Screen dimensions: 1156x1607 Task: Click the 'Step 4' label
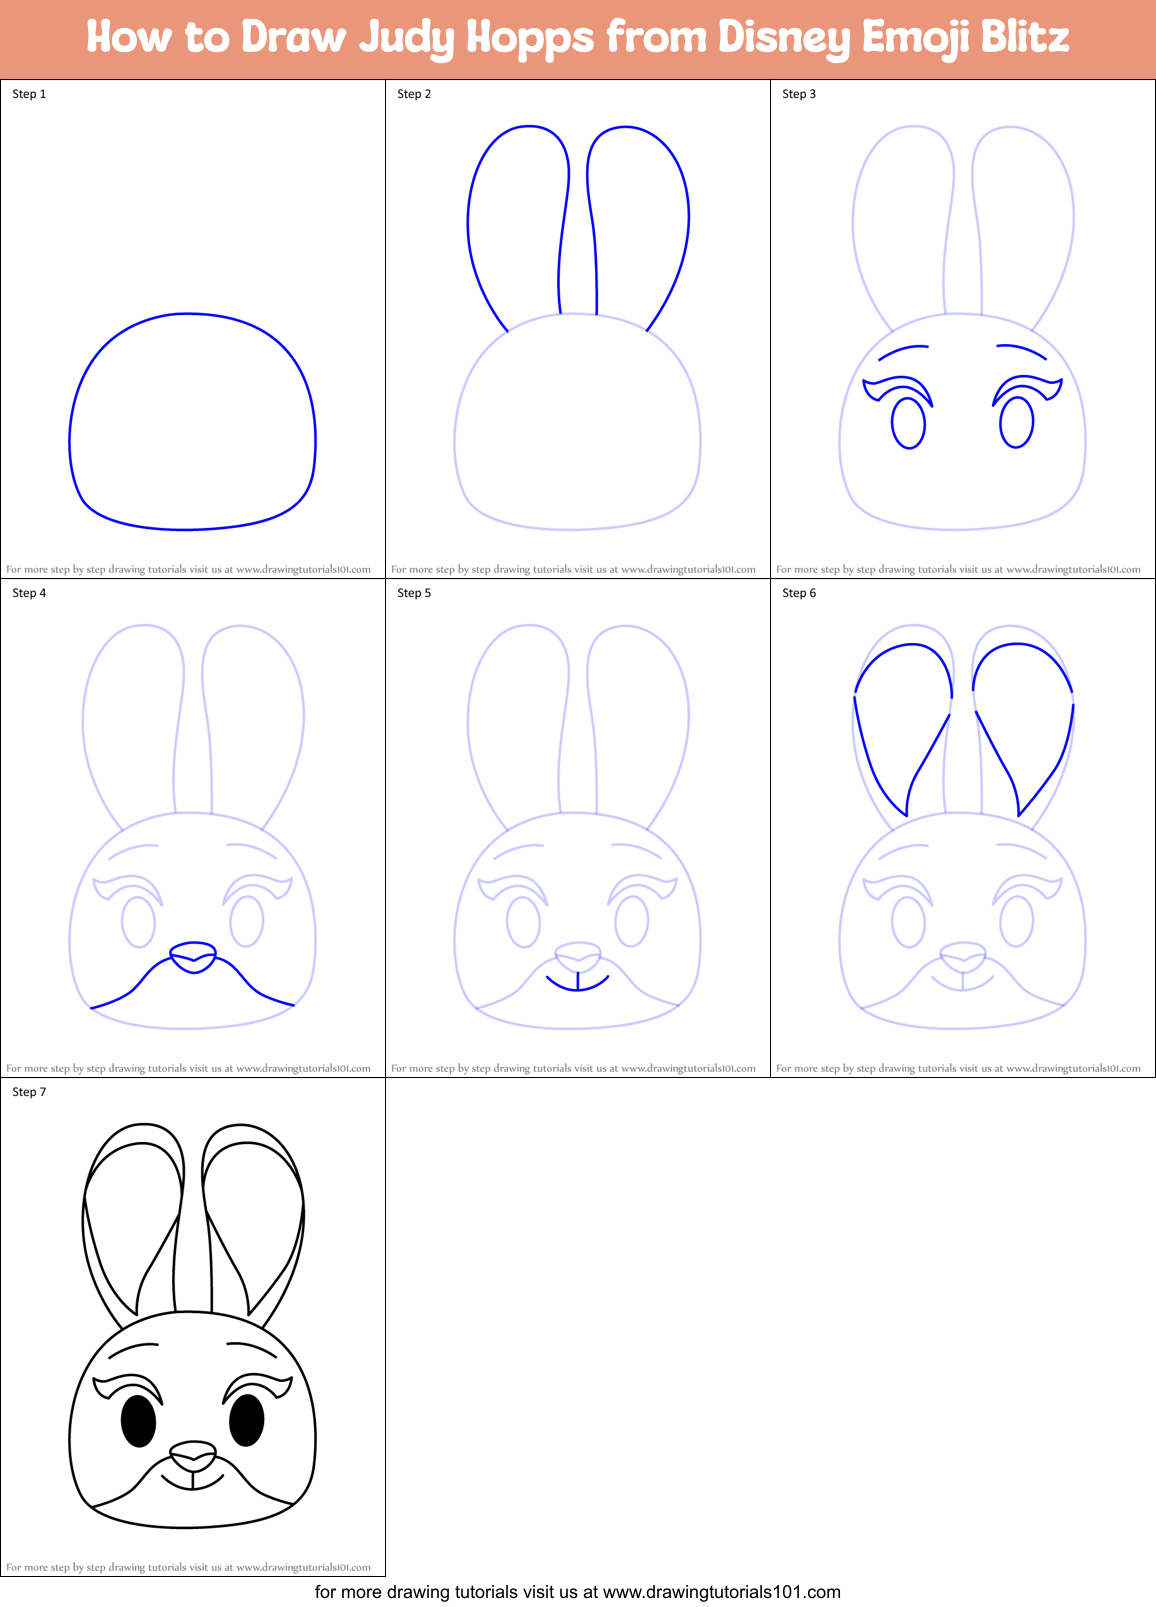click(29, 593)
